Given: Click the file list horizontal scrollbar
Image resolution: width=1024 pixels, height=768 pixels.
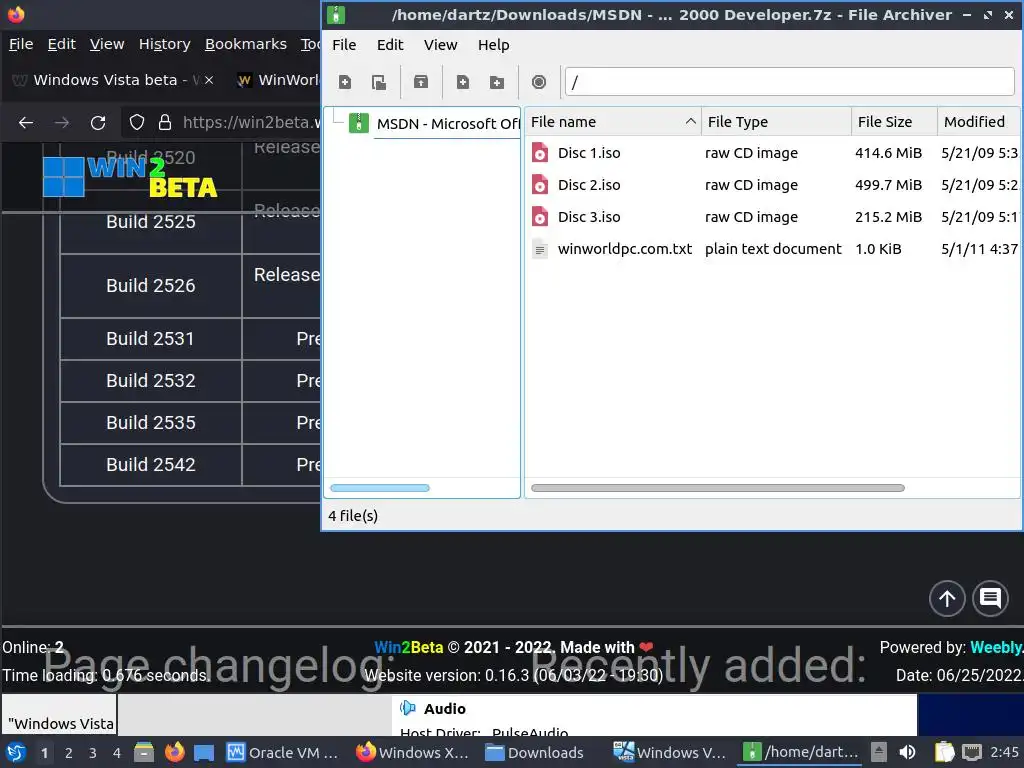Looking at the screenshot, I should [718, 488].
